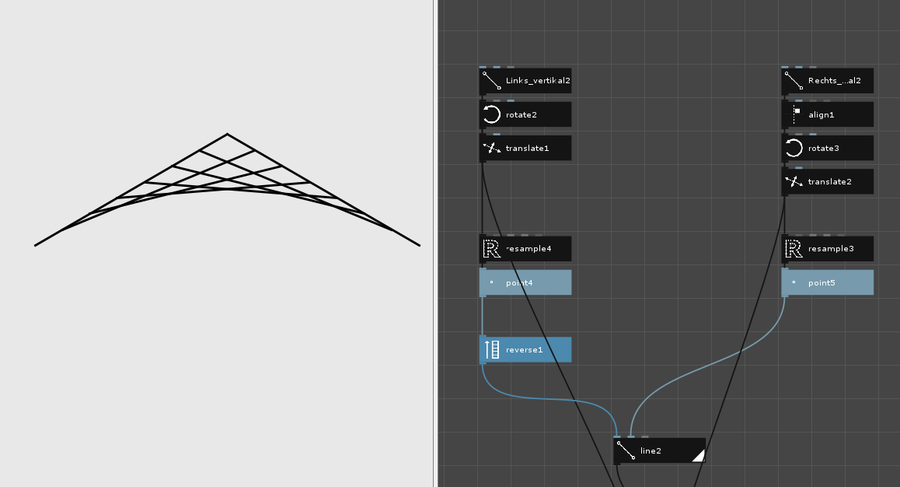The height and width of the screenshot is (487, 900).
Task: Click the align icon on align1 node
Action: [x=794, y=114]
